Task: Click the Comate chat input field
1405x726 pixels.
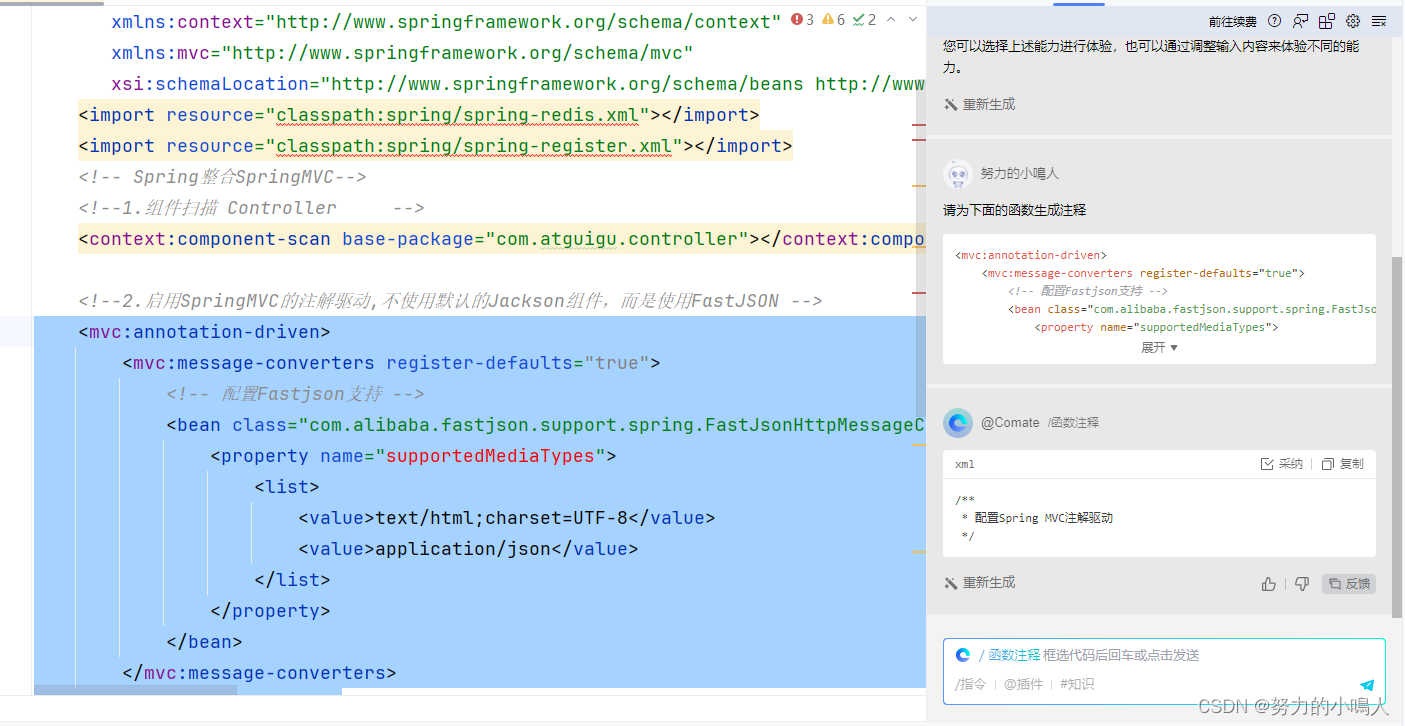Action: 1164,670
